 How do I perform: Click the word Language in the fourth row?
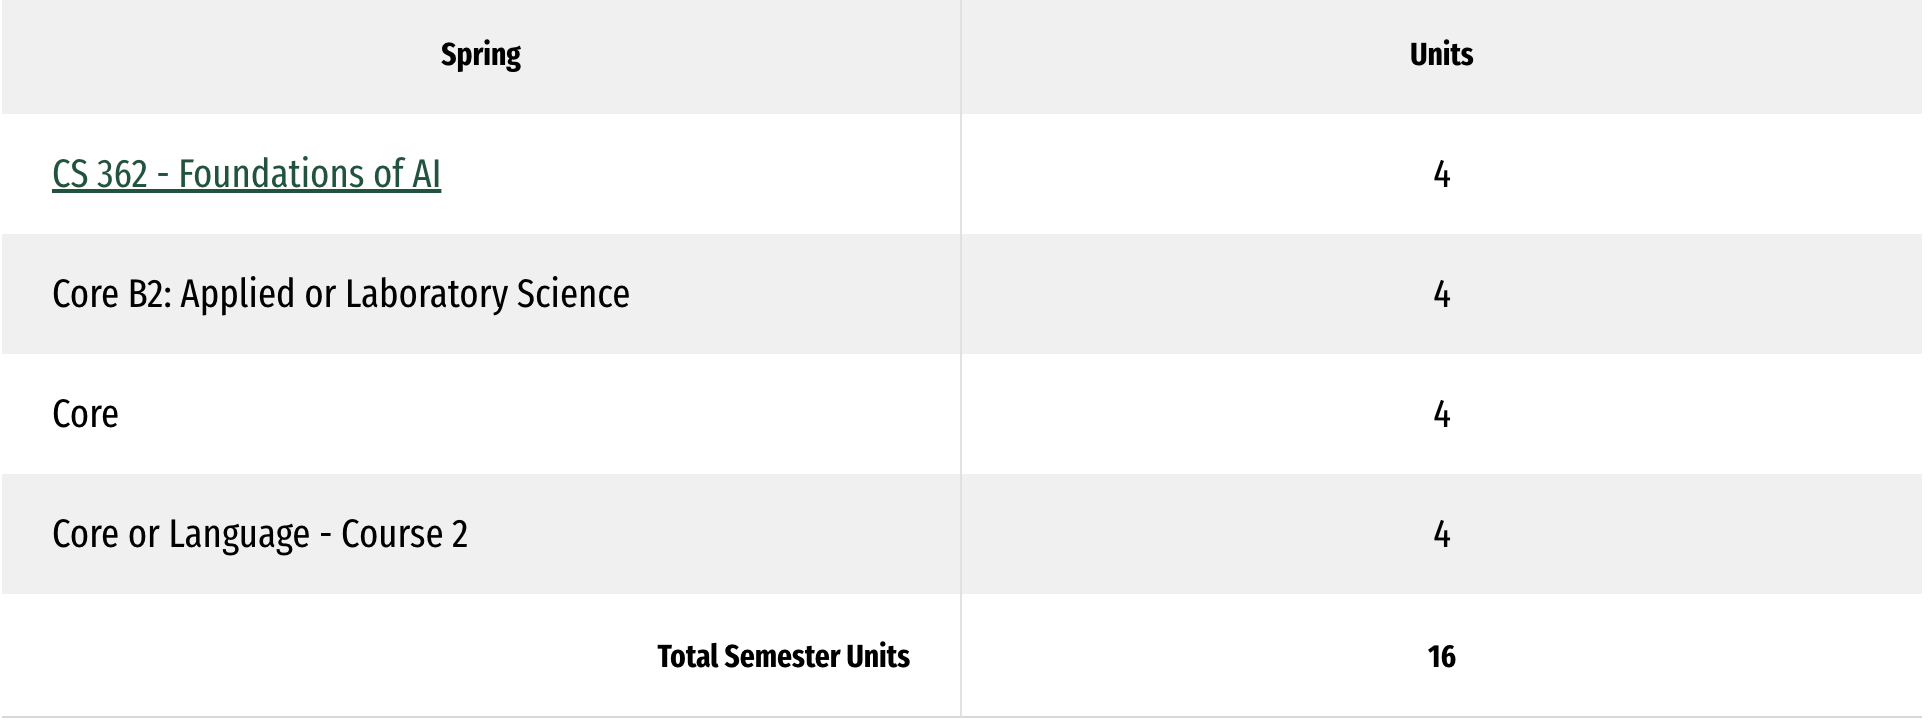(239, 534)
